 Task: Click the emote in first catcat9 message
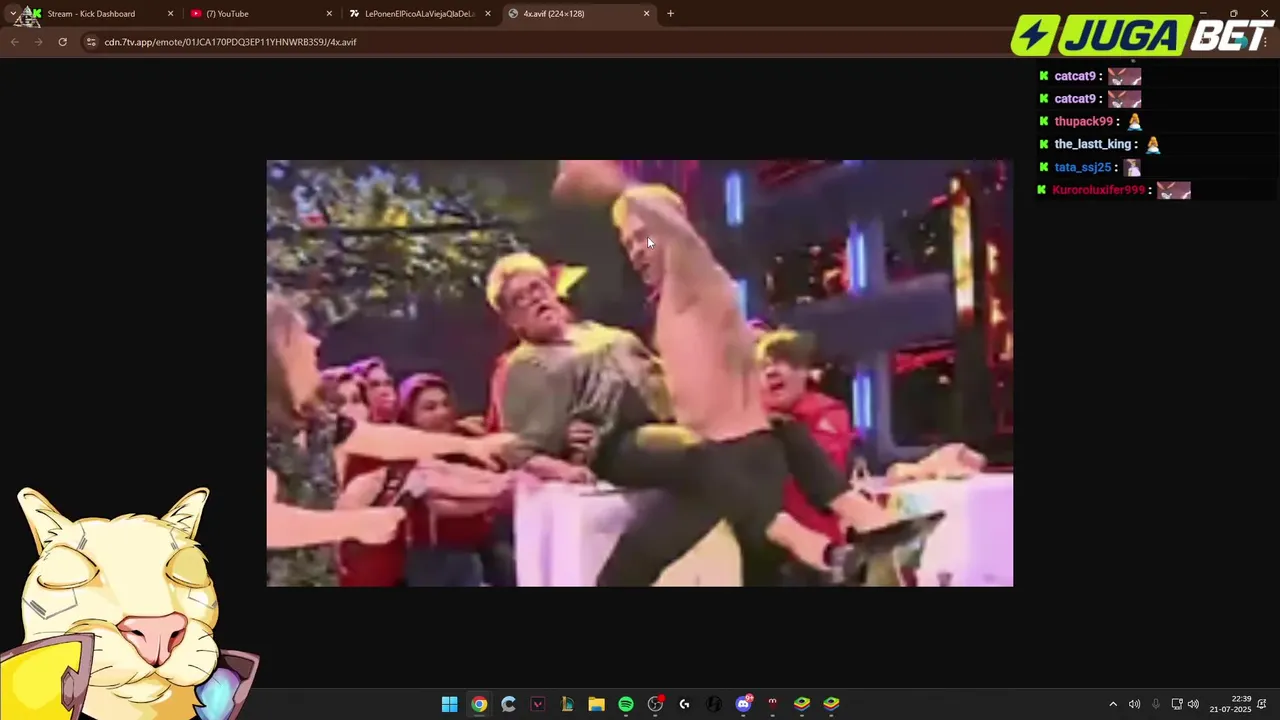1124,76
